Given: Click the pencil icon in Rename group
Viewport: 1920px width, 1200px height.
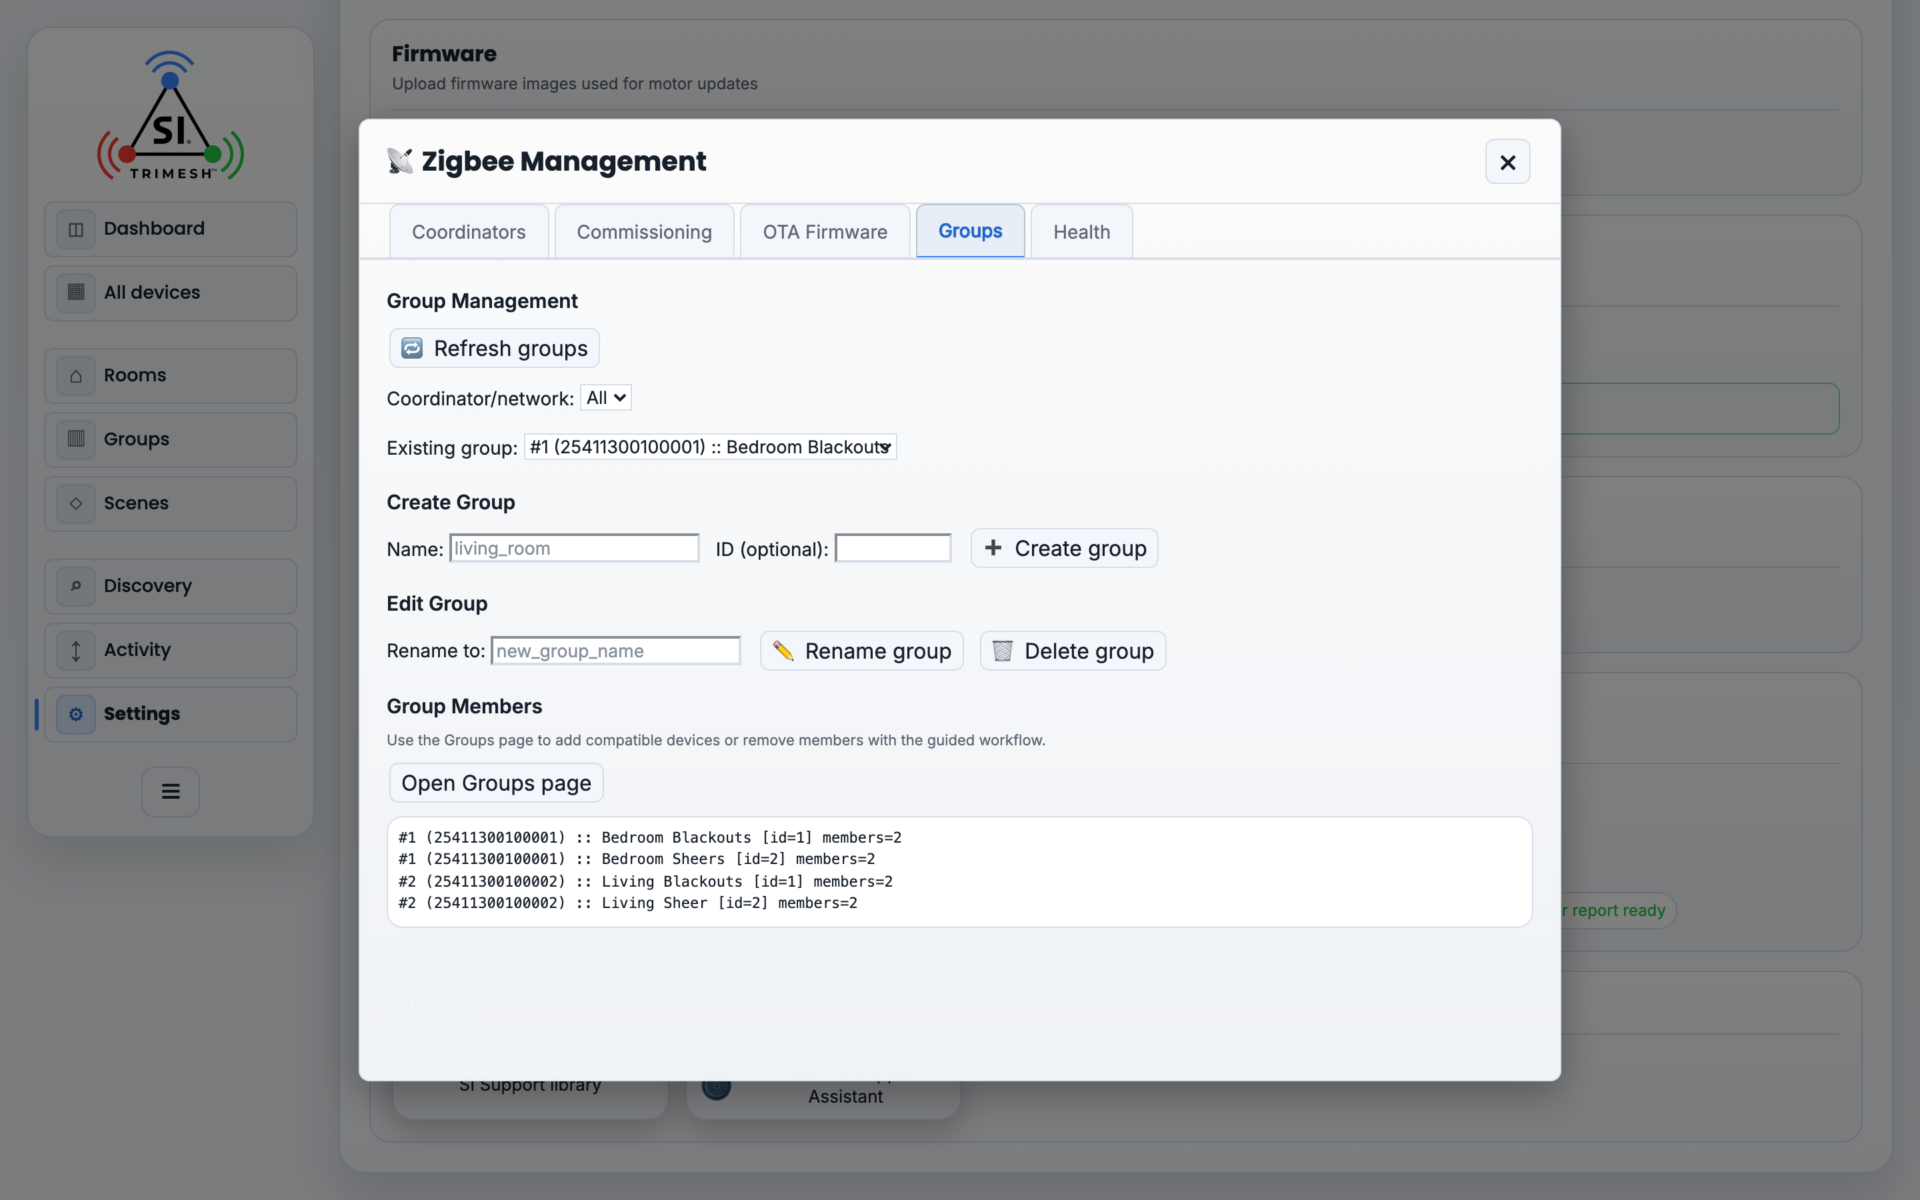Looking at the screenshot, I should tap(783, 651).
